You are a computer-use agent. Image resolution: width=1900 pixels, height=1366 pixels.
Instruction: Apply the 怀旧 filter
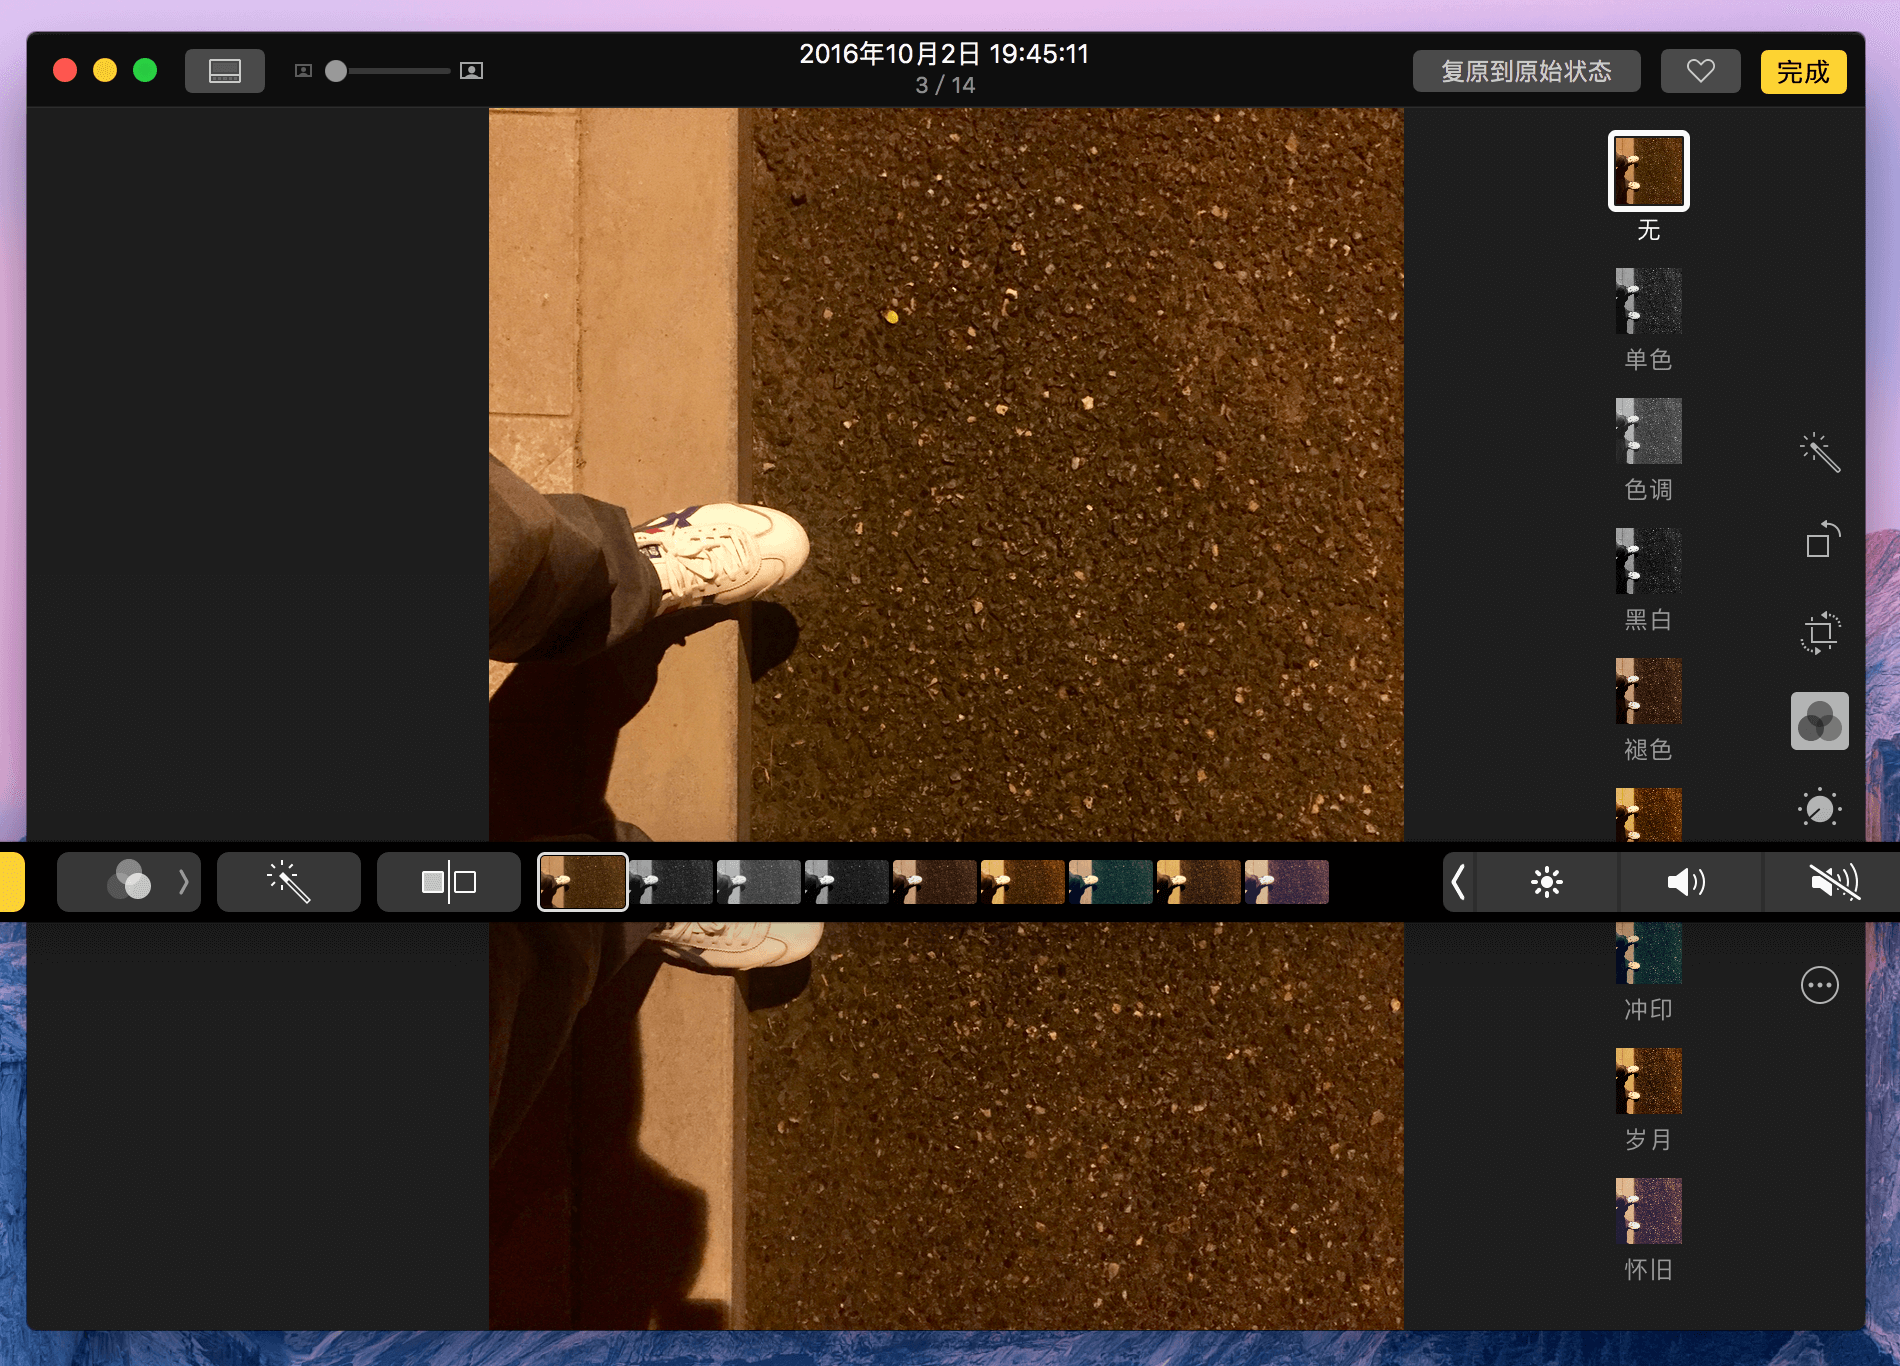coord(1648,1210)
